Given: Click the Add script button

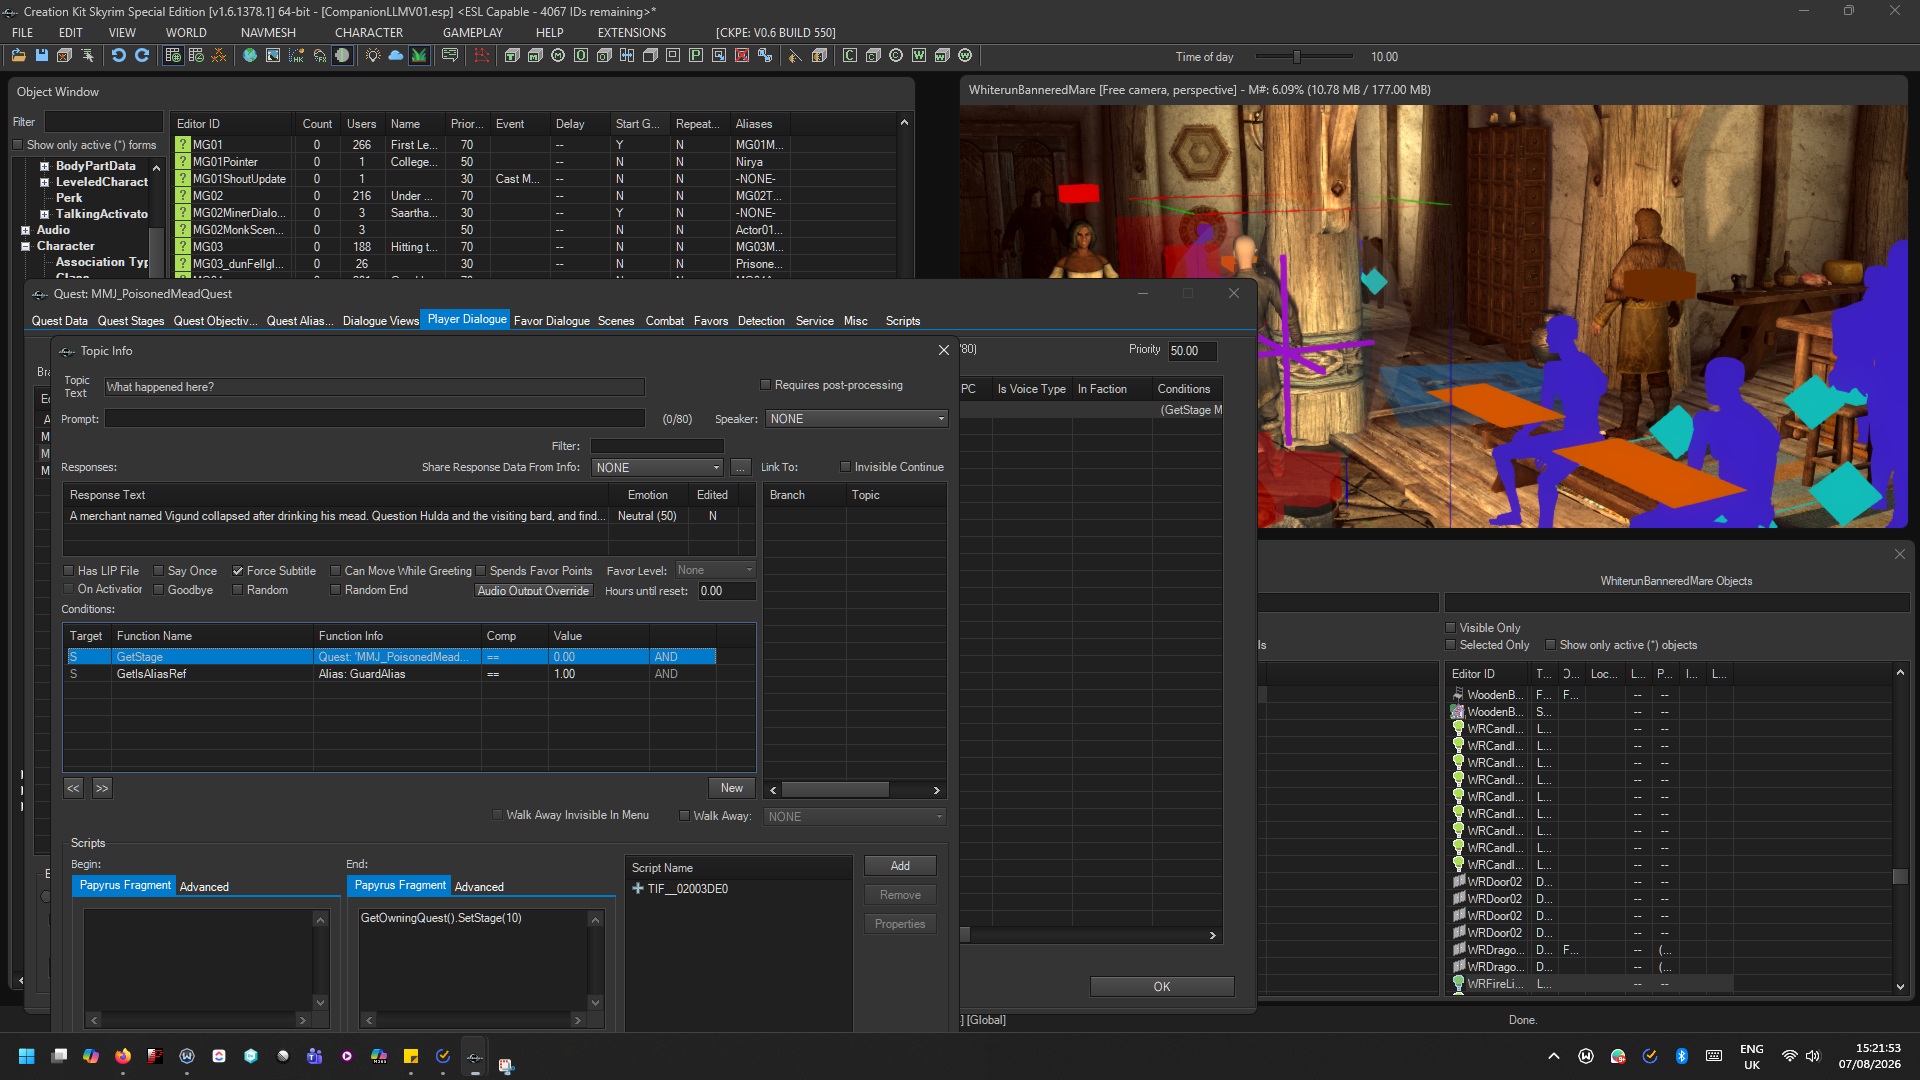Looking at the screenshot, I should point(900,866).
